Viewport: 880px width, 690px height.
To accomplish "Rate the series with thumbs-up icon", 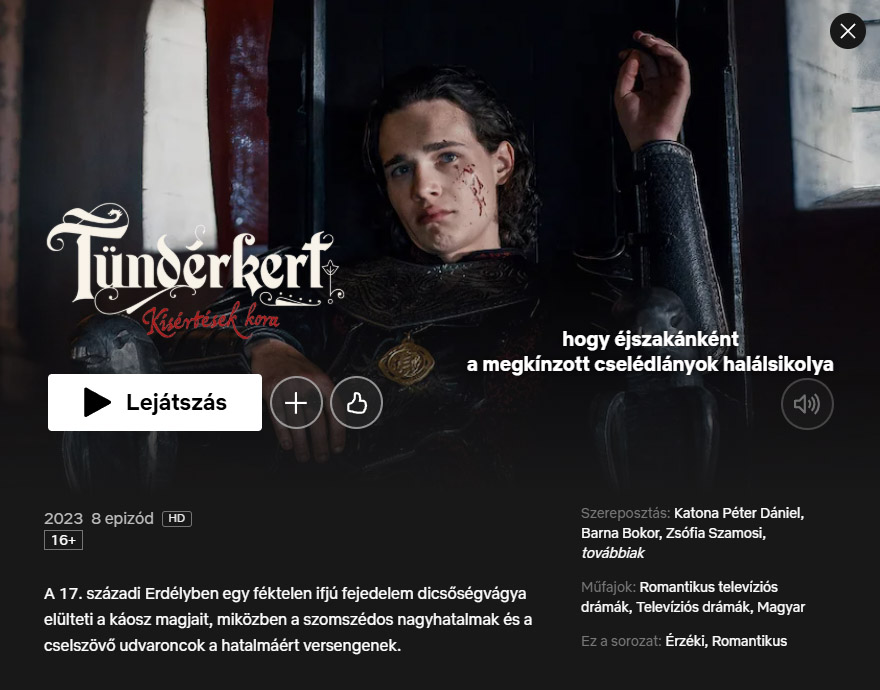I will pyautogui.click(x=356, y=403).
